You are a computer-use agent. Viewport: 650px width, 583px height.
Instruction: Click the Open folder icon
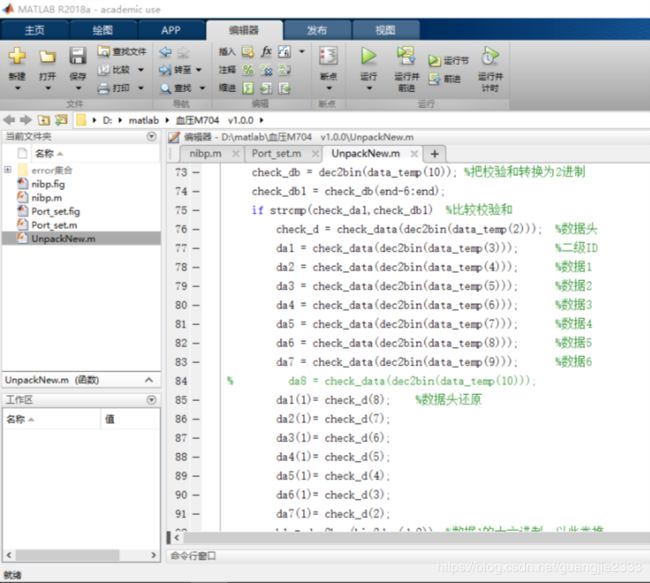click(47, 57)
